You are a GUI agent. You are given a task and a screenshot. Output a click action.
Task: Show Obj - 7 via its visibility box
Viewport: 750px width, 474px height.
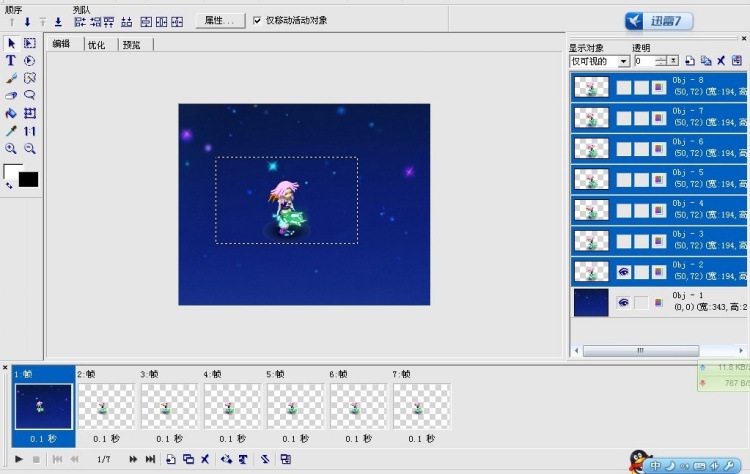[623, 118]
